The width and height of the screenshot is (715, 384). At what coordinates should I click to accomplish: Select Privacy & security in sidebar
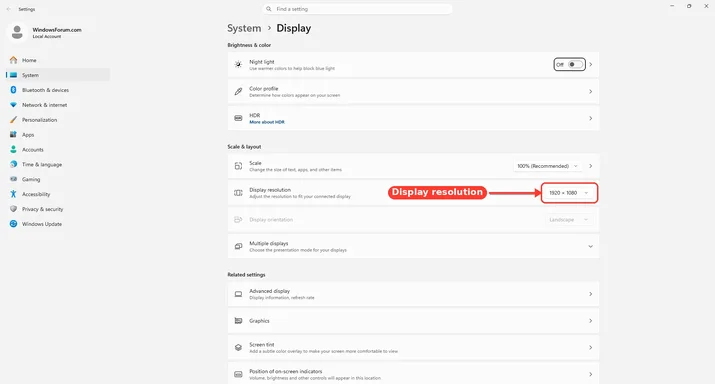58,209
